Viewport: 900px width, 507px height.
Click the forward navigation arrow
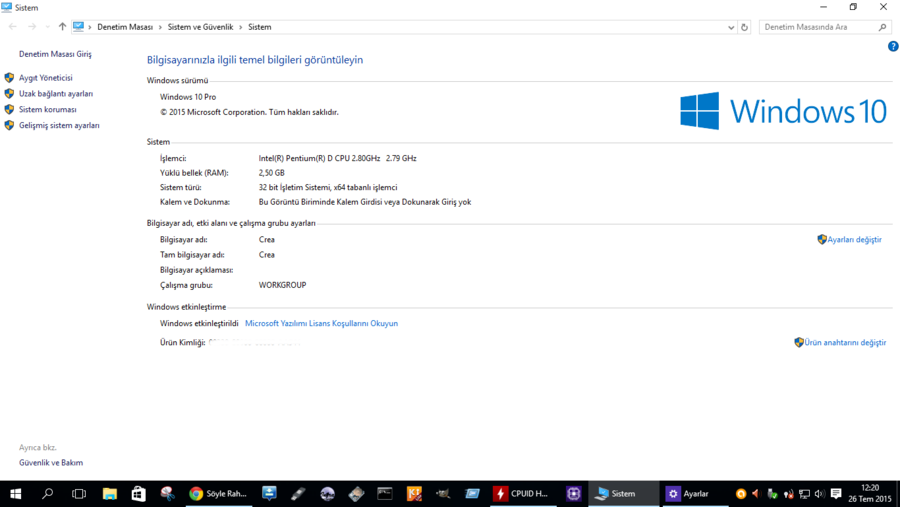(32, 26)
